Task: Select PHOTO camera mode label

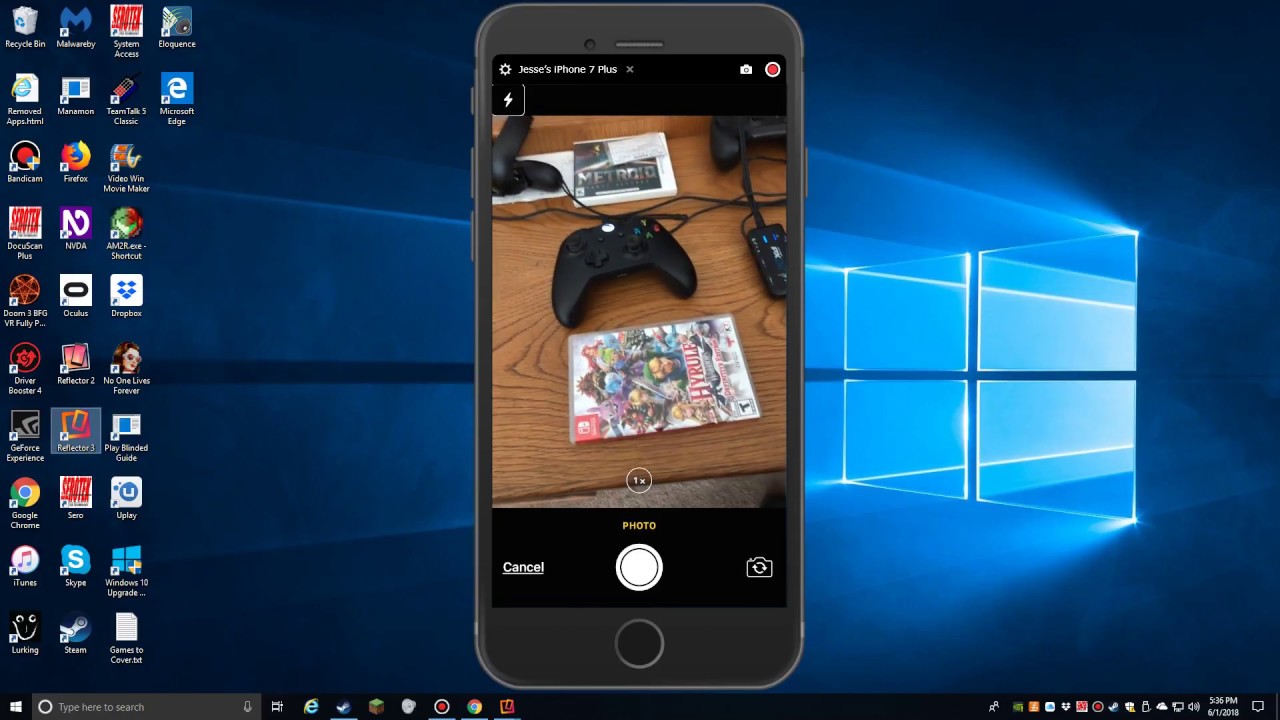Action: coord(639,526)
